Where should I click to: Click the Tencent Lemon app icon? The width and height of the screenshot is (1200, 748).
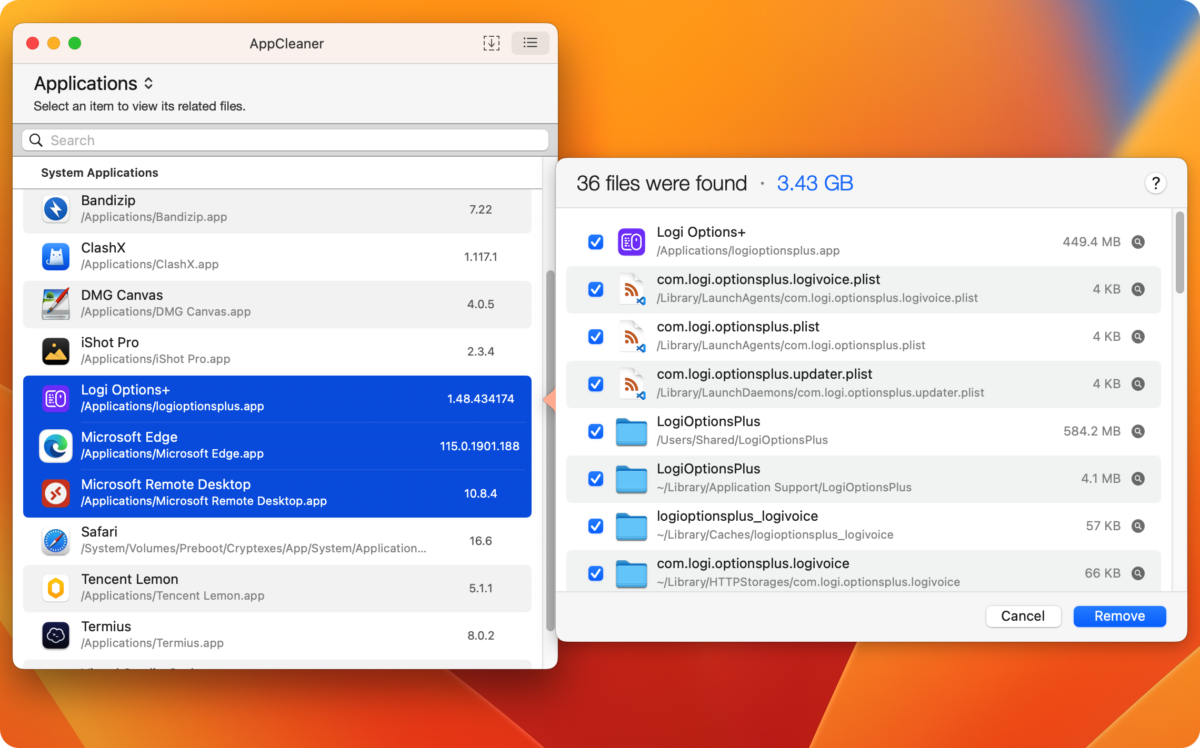(x=56, y=587)
